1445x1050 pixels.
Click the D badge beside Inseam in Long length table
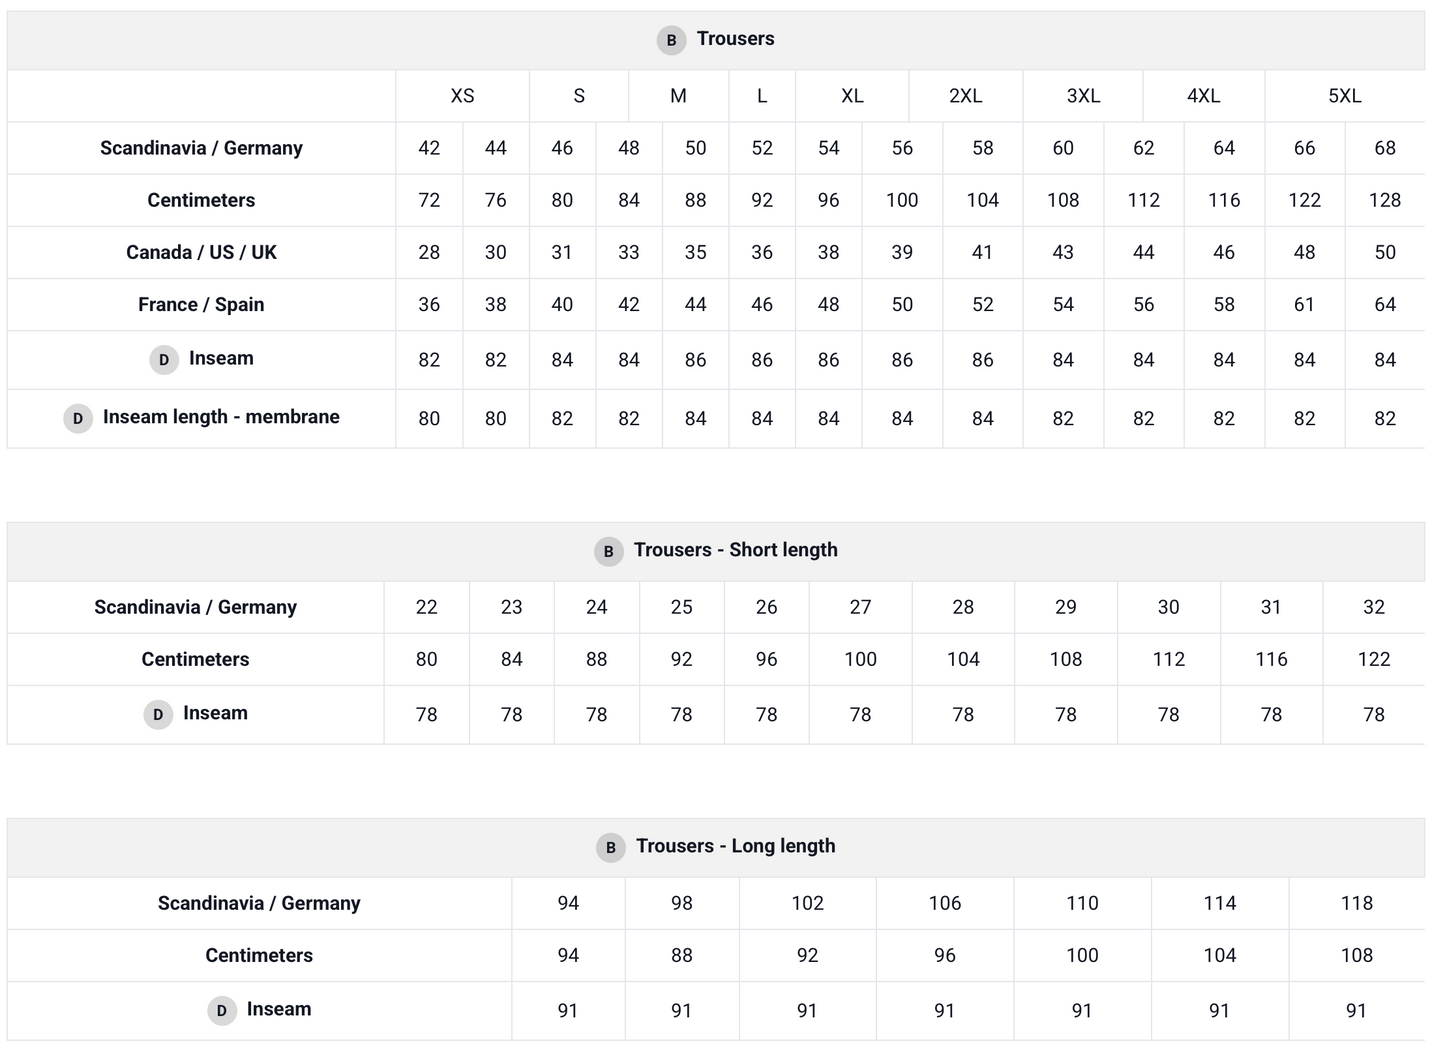(222, 1010)
